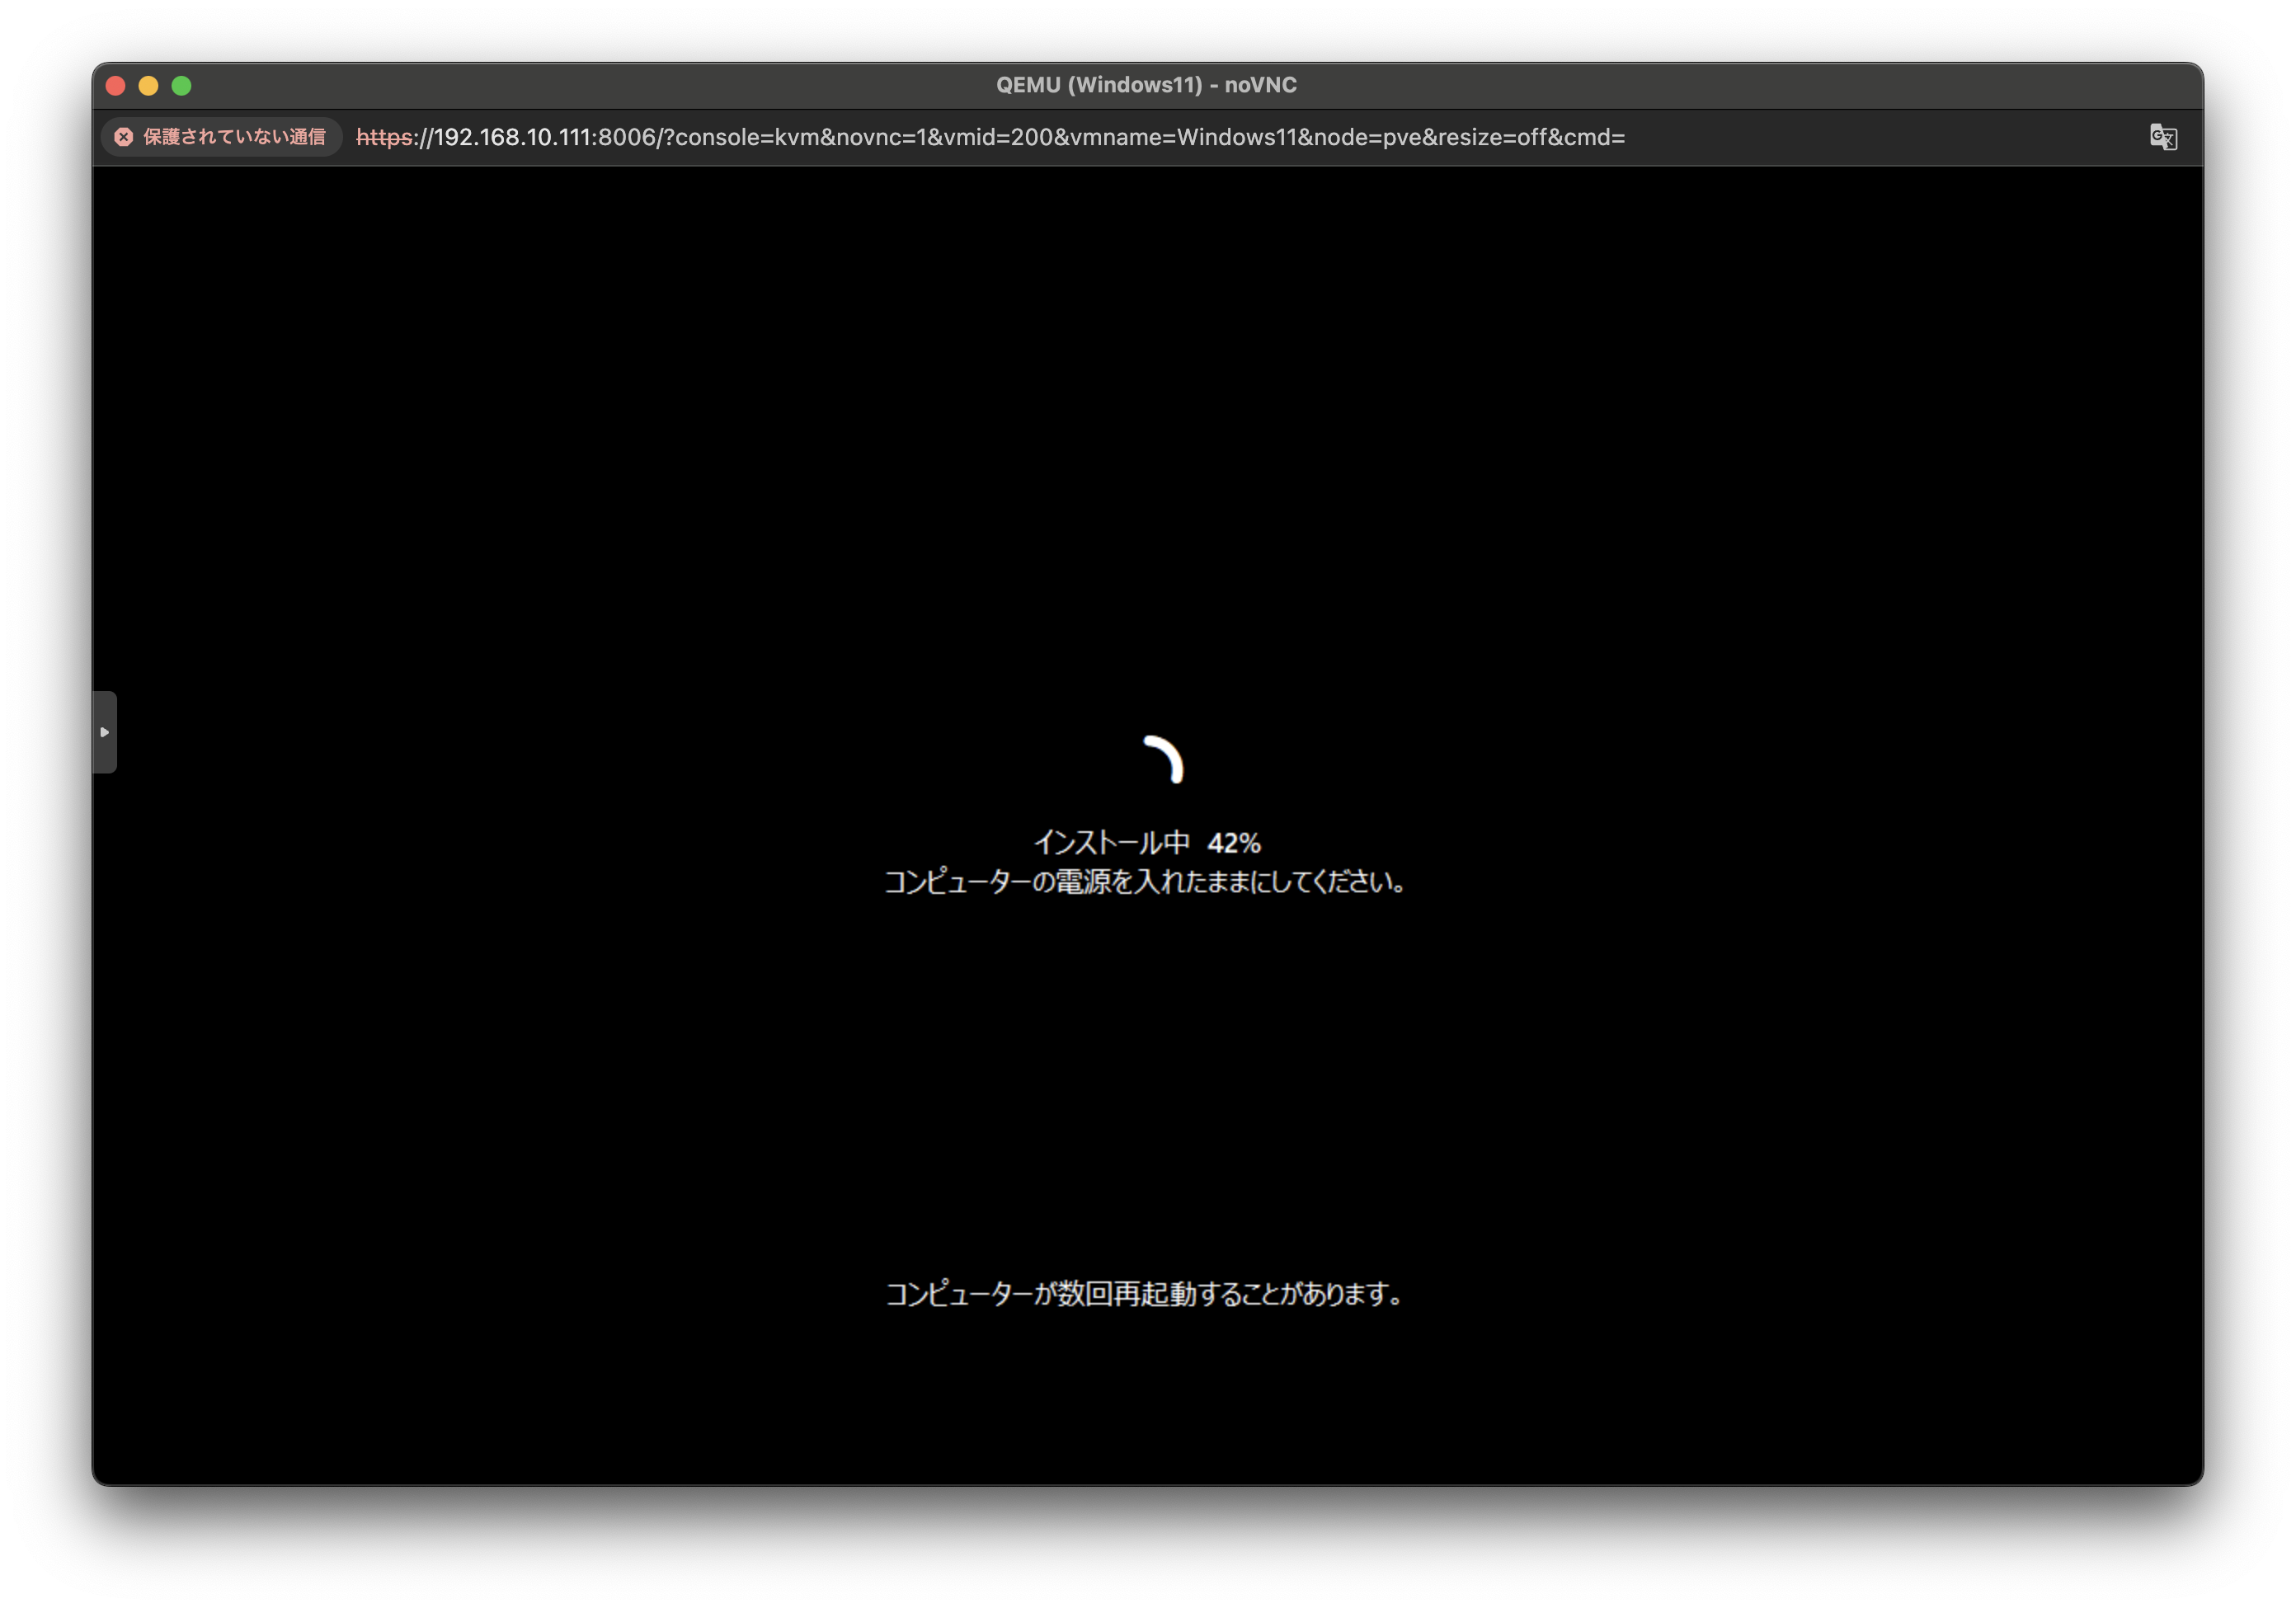Image resolution: width=2296 pixels, height=1608 pixels.
Task: Close the noVNC window with red button
Action: pyautogui.click(x=116, y=86)
